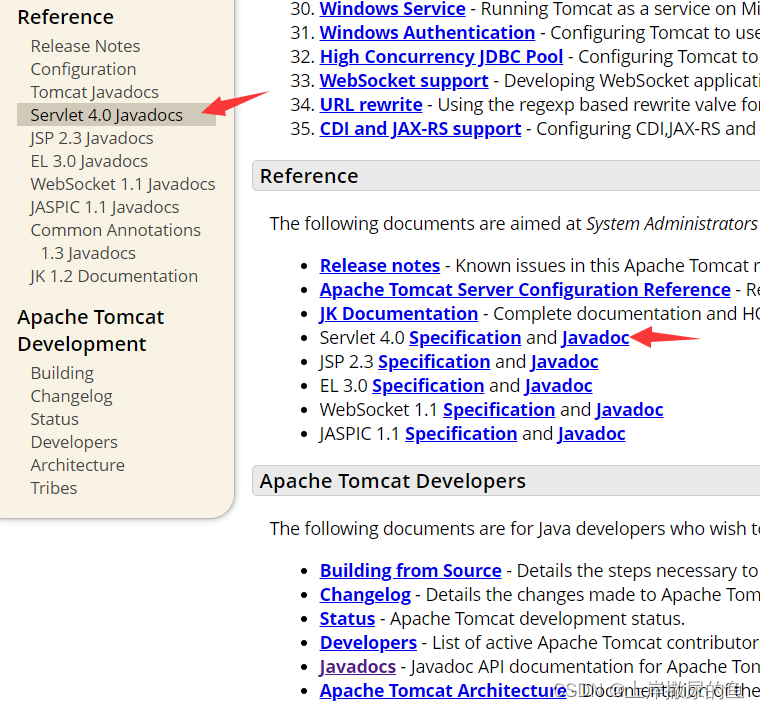Open Common Annotations 1.3 Javadocs sidebar link

115,241
